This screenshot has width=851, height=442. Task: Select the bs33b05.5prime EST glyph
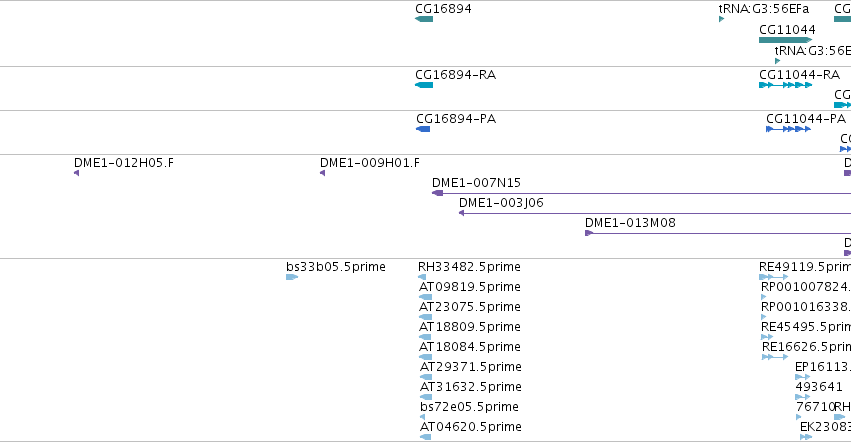point(292,277)
